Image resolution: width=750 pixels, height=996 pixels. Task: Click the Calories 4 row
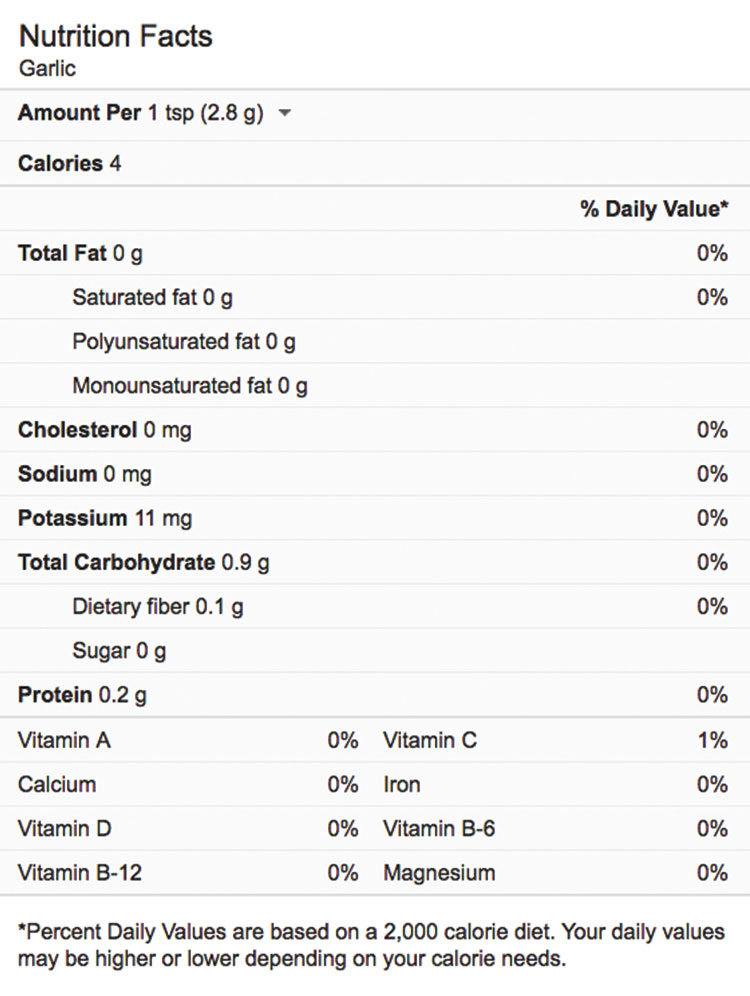pos(69,163)
